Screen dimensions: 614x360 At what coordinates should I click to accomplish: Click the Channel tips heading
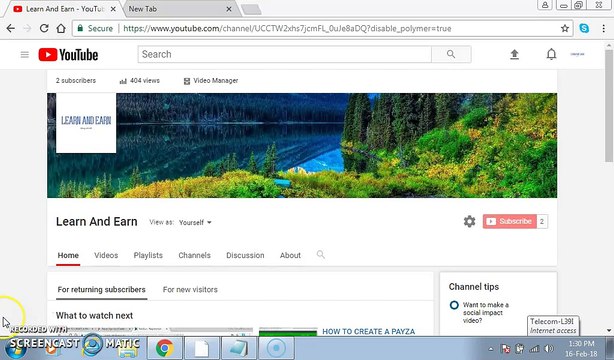474,287
